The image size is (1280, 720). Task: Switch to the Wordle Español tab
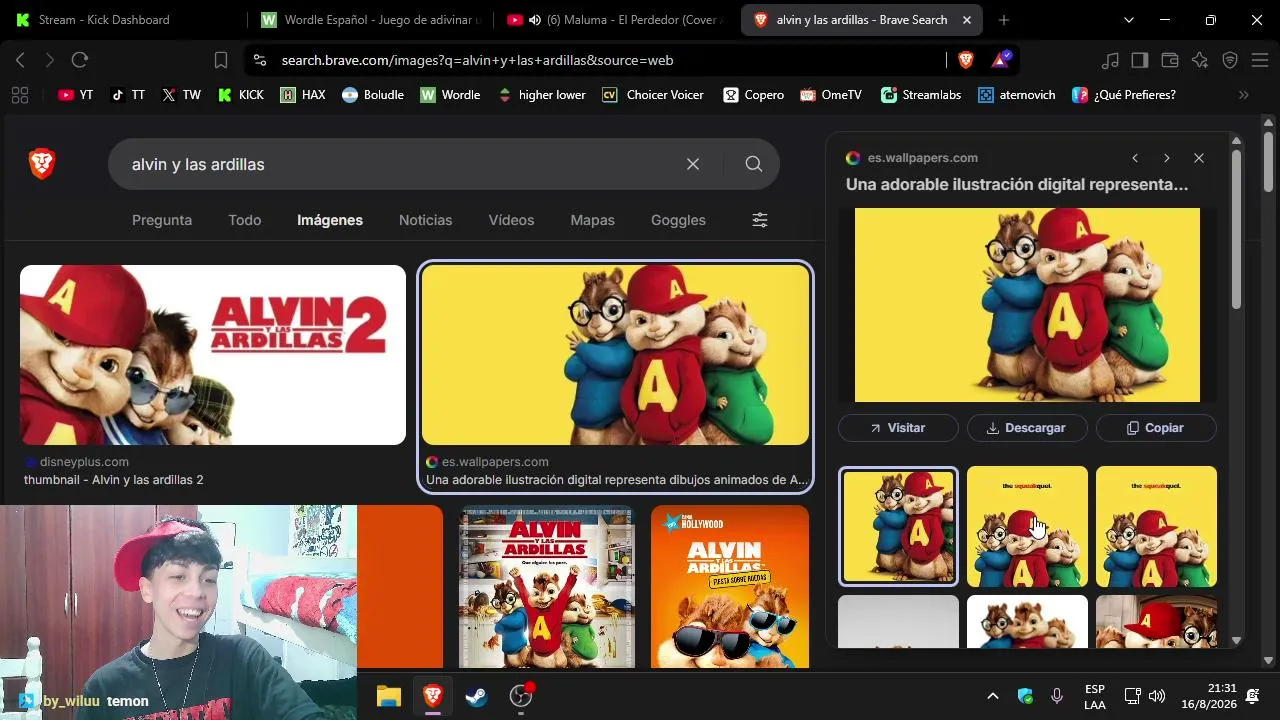370,20
